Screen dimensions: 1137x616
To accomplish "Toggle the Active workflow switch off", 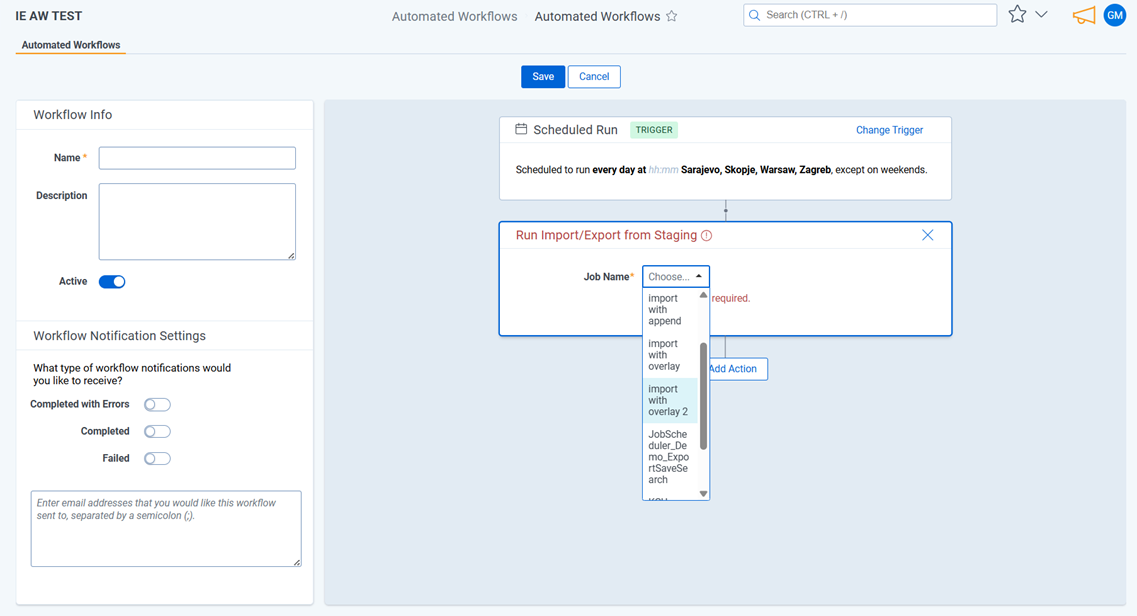I will coord(112,282).
